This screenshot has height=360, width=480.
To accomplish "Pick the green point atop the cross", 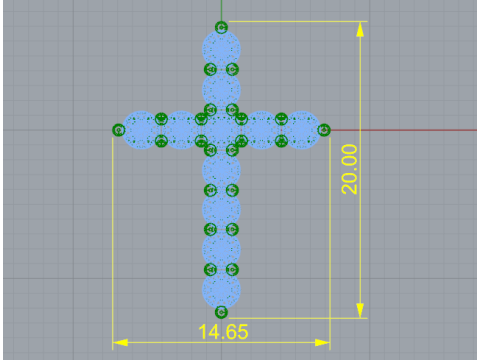I will point(221,27).
